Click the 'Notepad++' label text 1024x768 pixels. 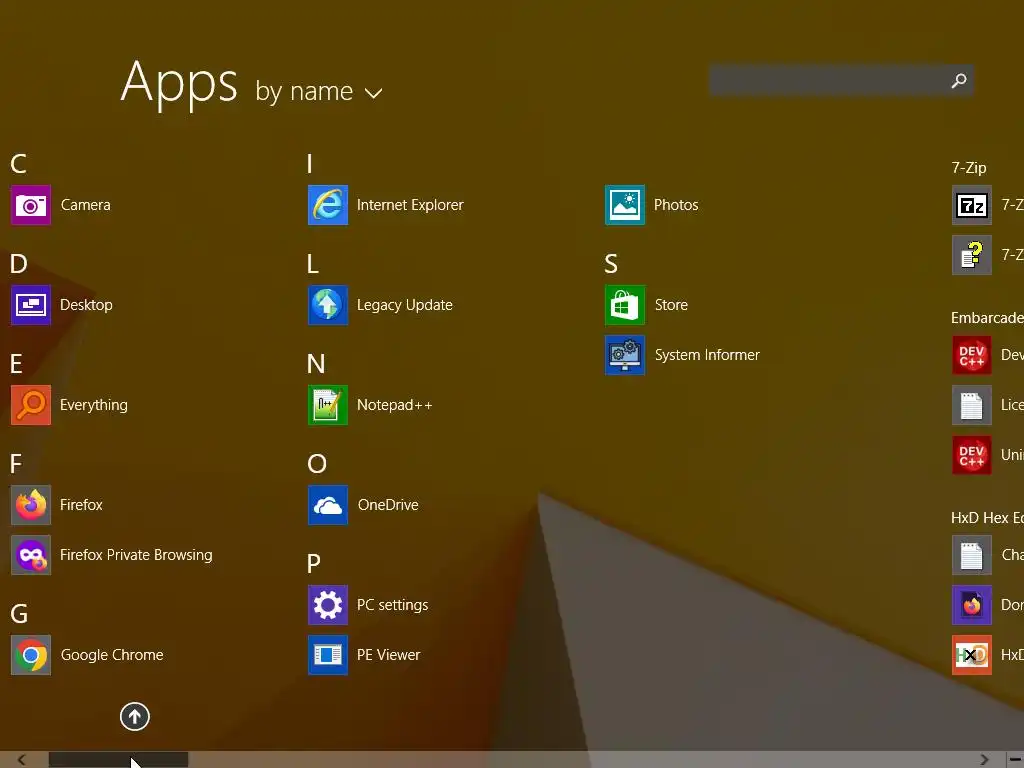point(394,405)
